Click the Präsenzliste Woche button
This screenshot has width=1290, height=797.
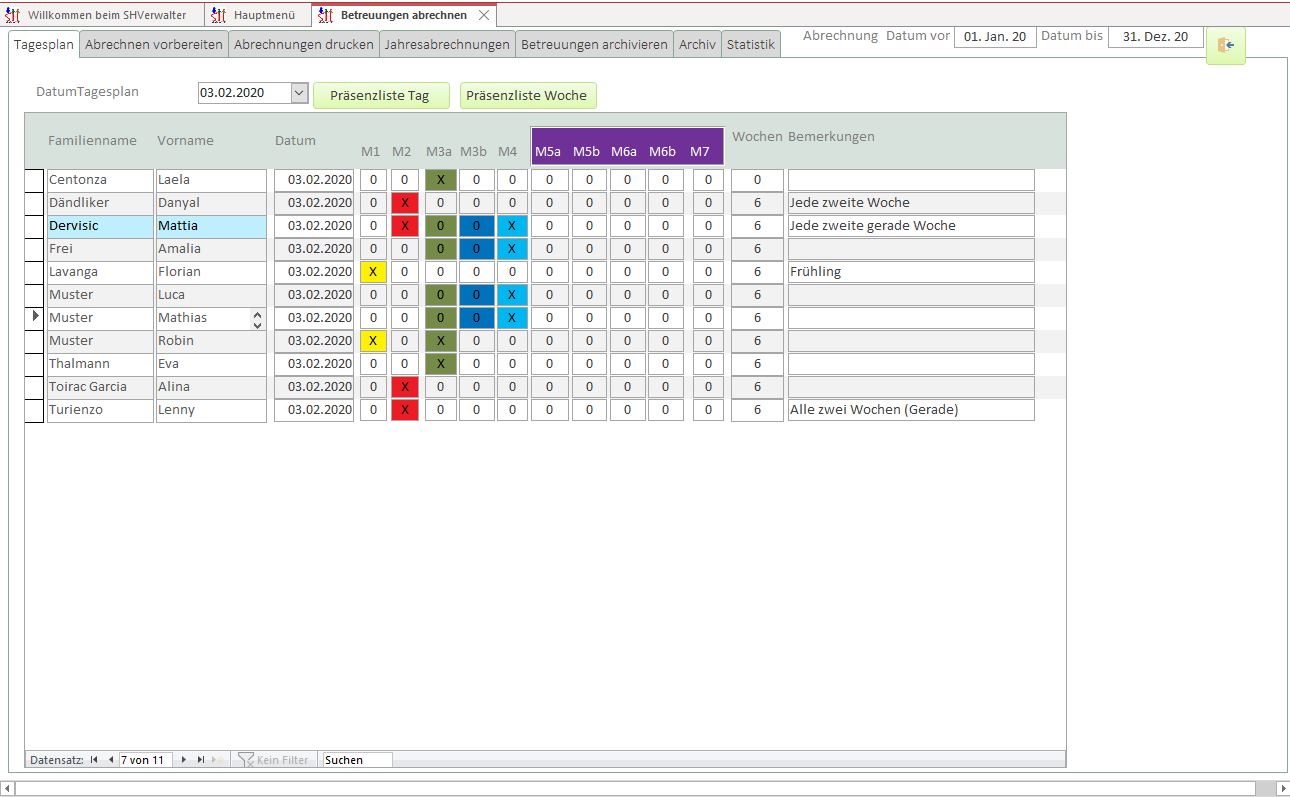[527, 96]
